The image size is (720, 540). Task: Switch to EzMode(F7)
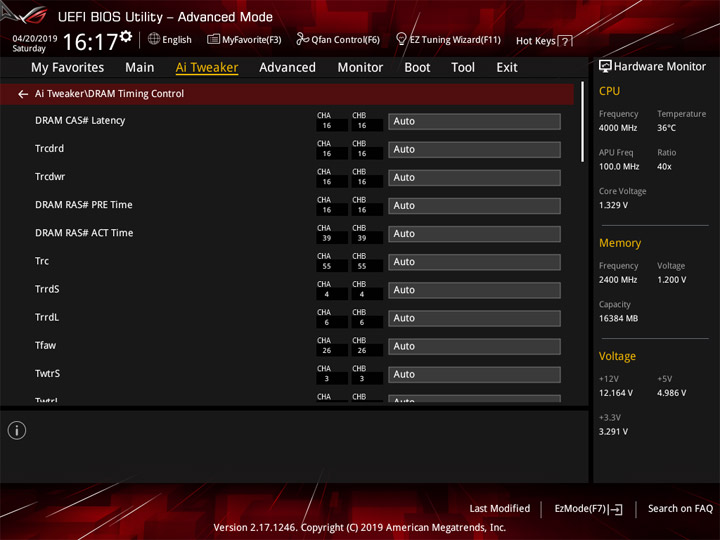580,508
